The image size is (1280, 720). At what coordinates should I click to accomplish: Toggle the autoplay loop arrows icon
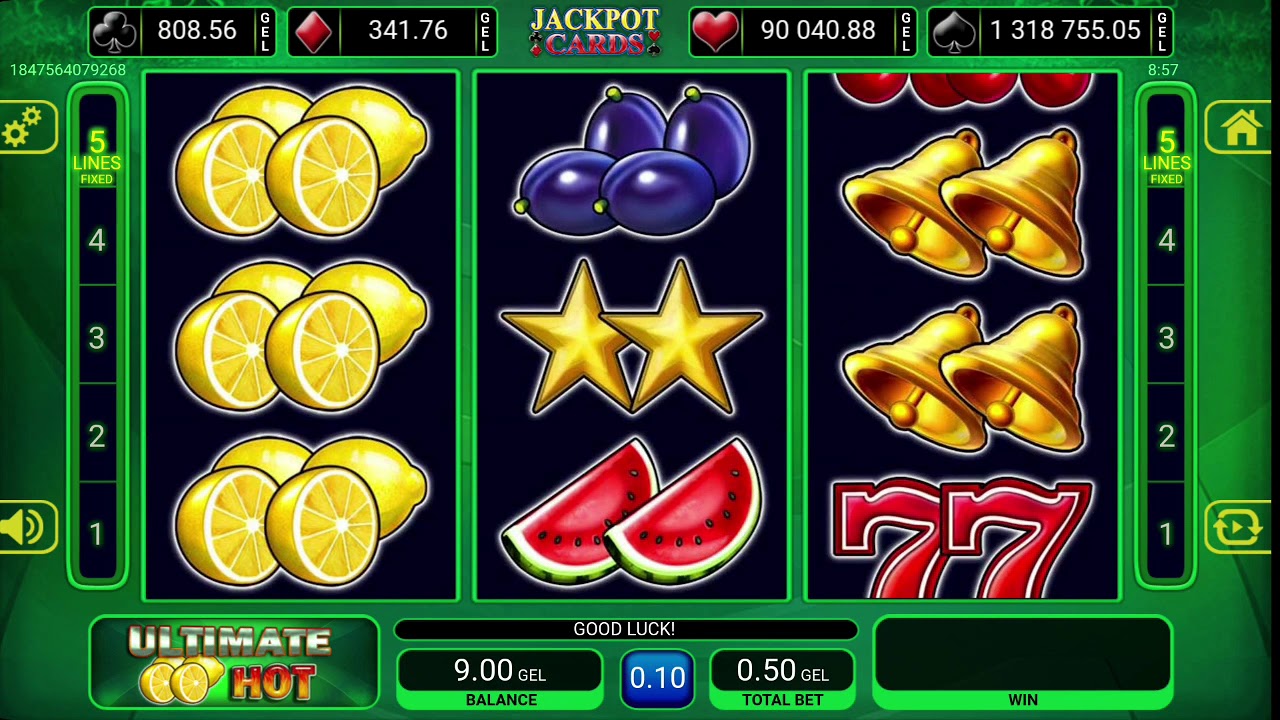[1240, 528]
